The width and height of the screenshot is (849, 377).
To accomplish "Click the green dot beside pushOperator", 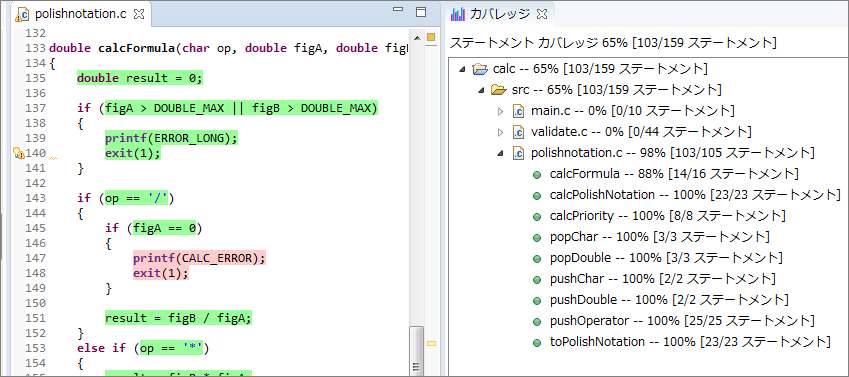I will [537, 322].
